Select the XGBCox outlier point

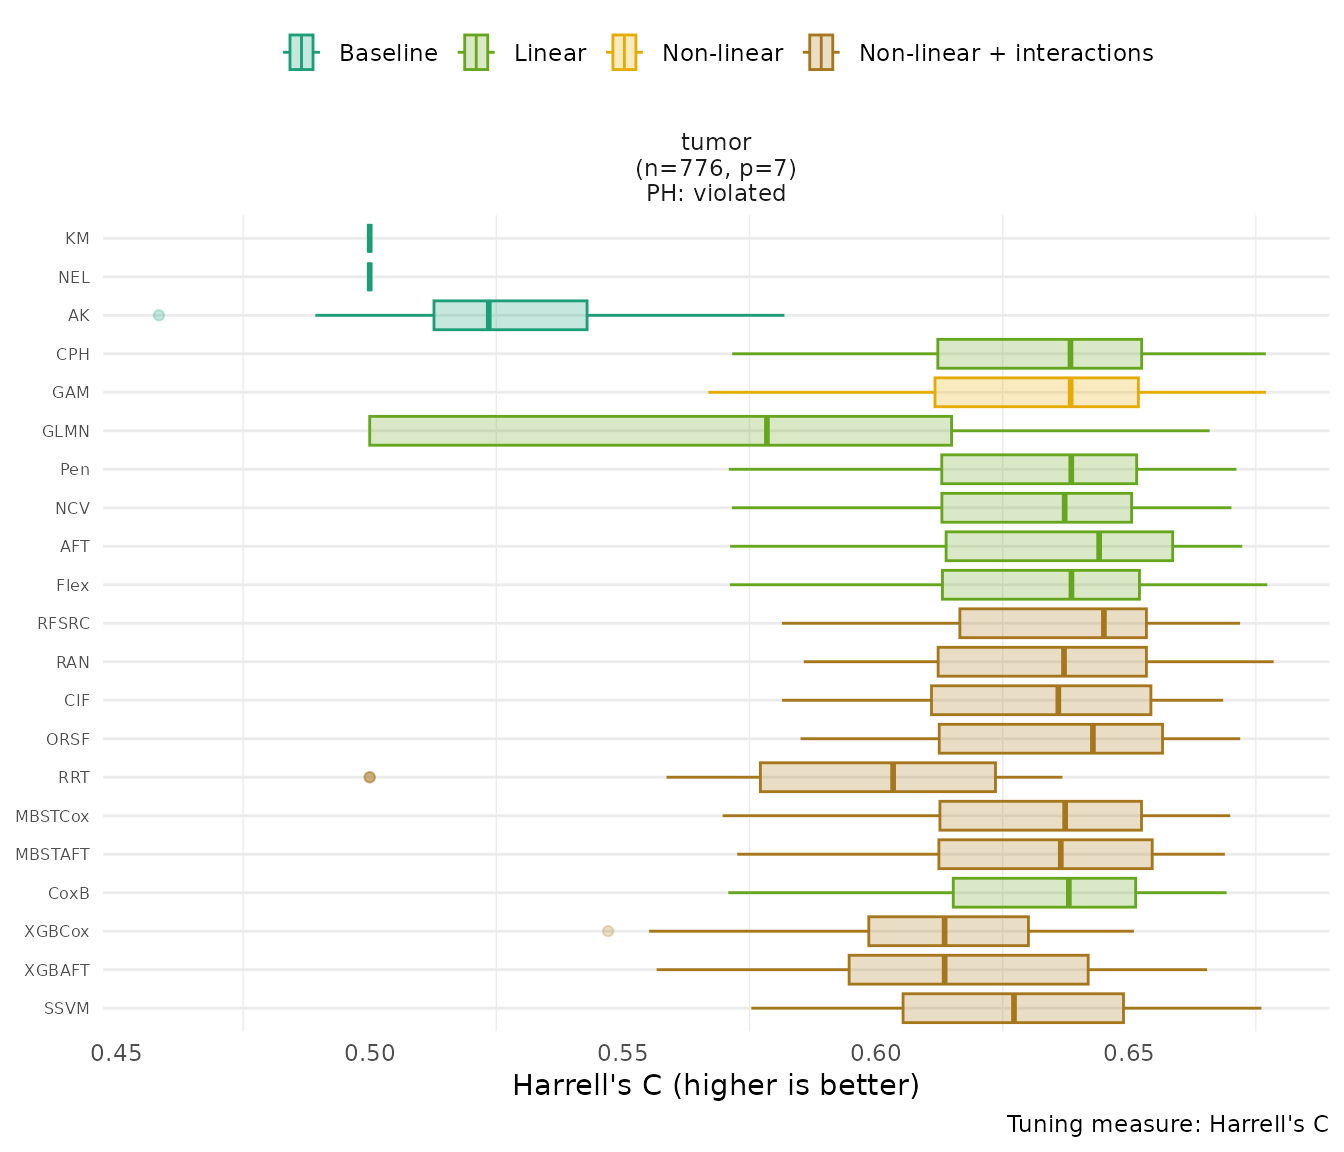pos(608,931)
